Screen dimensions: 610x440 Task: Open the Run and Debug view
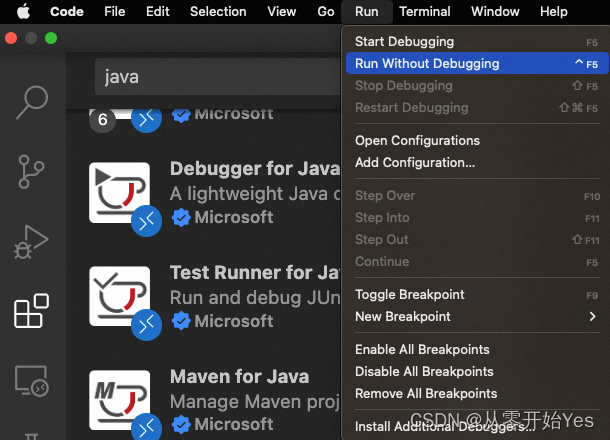31,242
